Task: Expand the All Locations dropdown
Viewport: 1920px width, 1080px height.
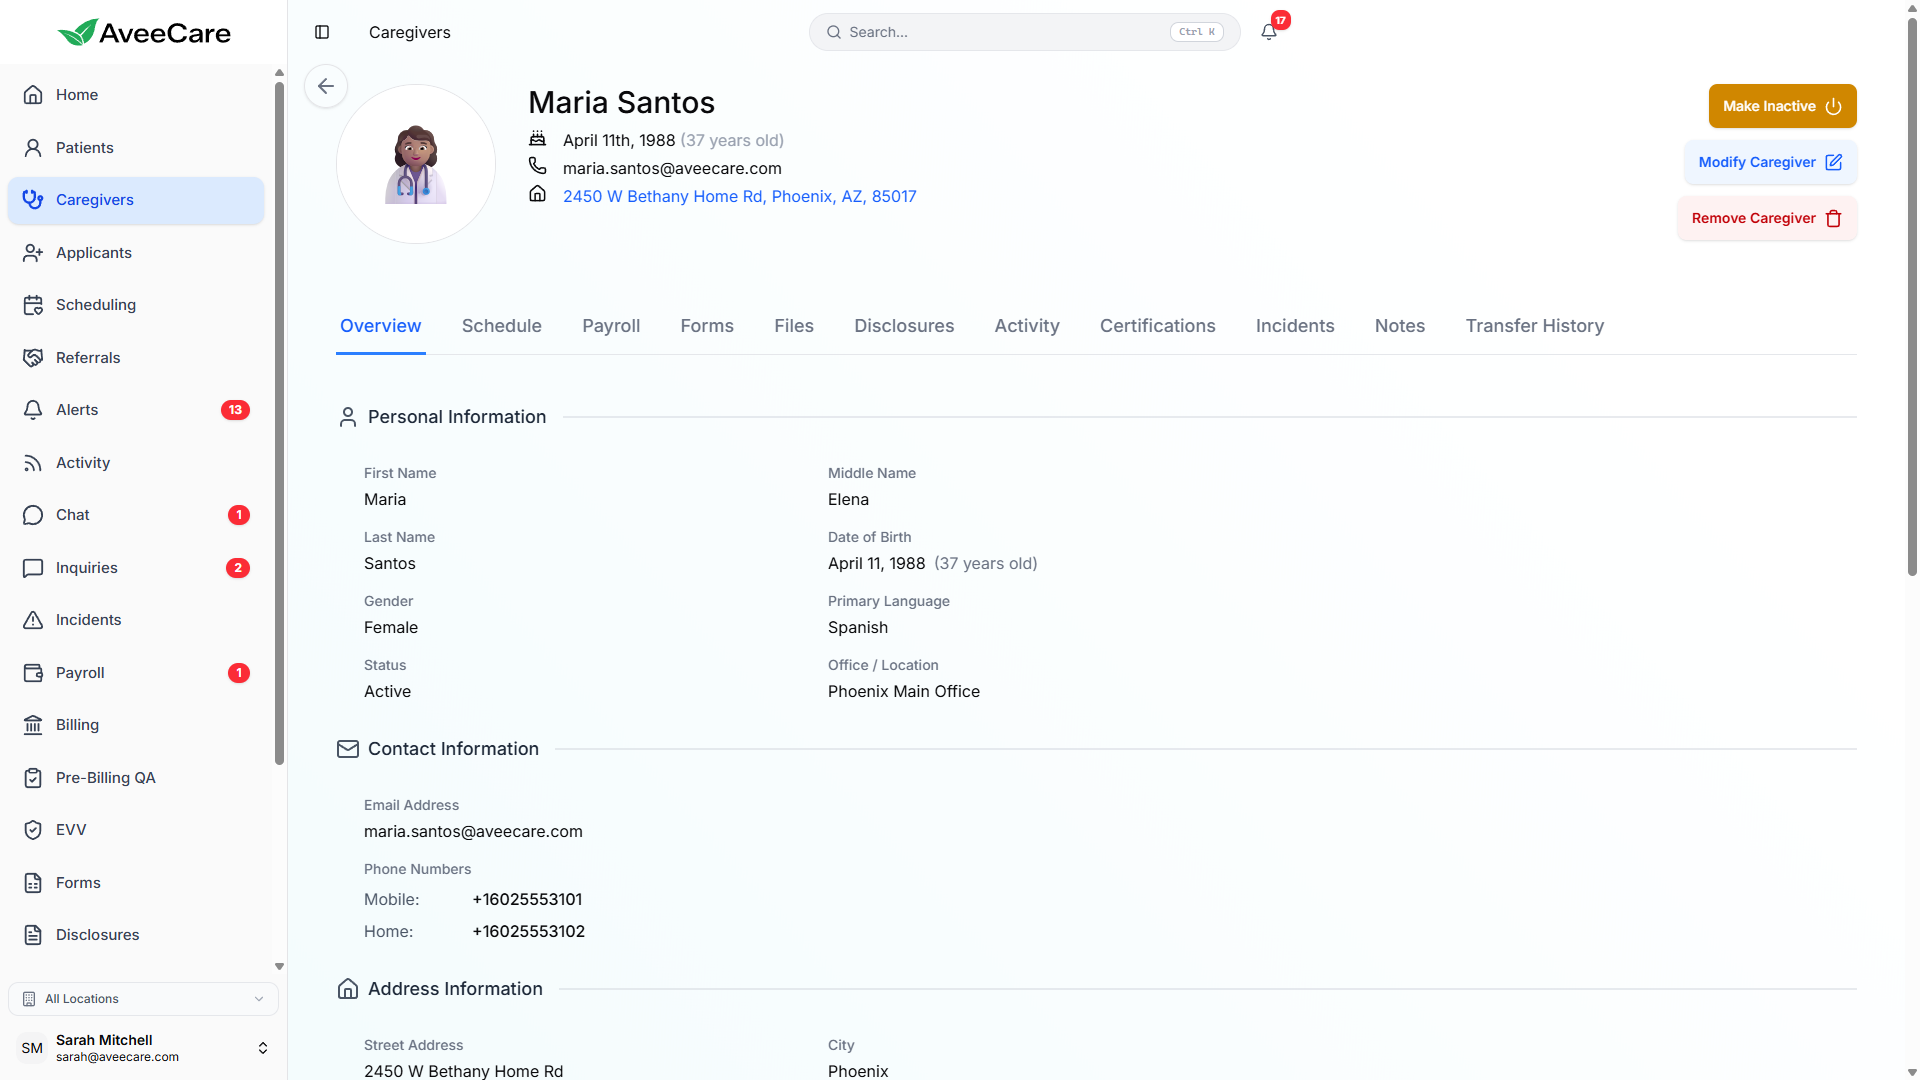Action: click(143, 999)
